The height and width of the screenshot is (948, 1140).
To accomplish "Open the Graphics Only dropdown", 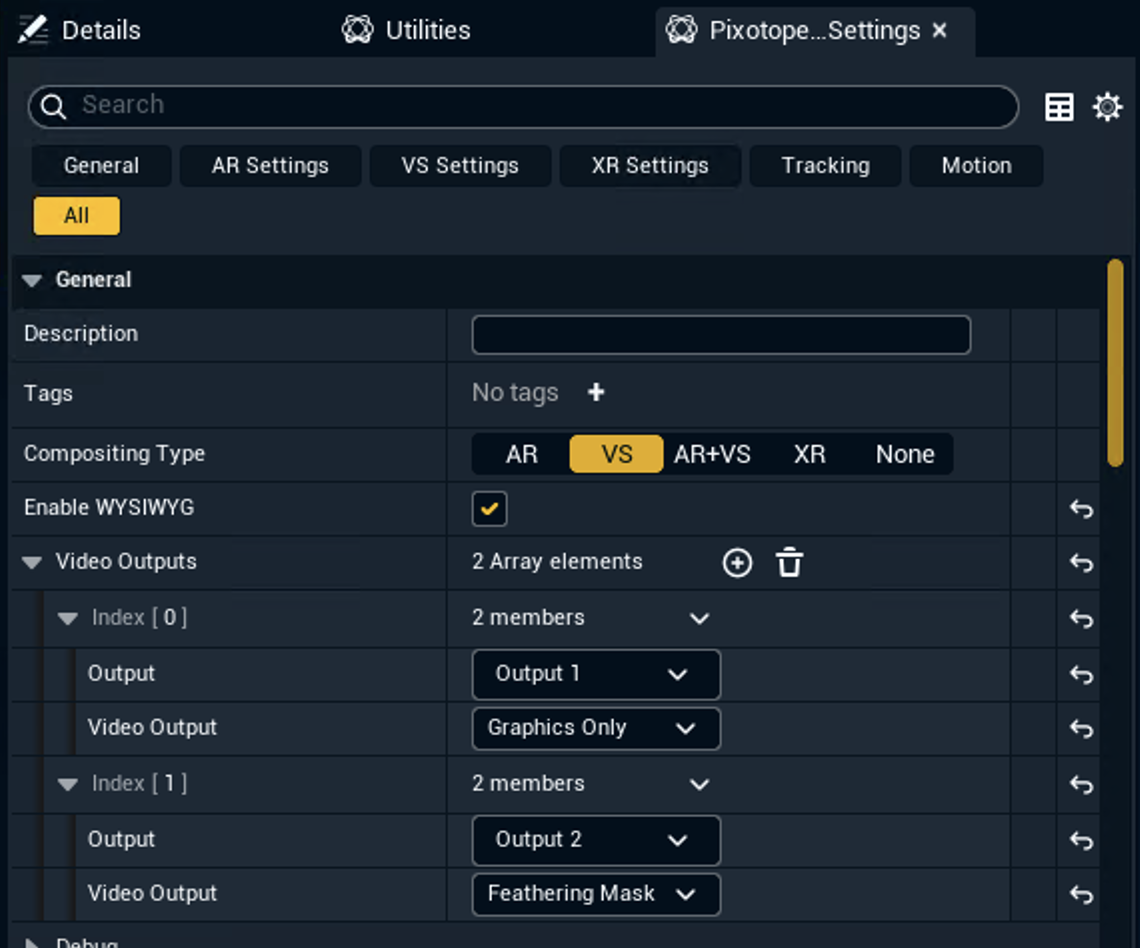I will point(596,728).
